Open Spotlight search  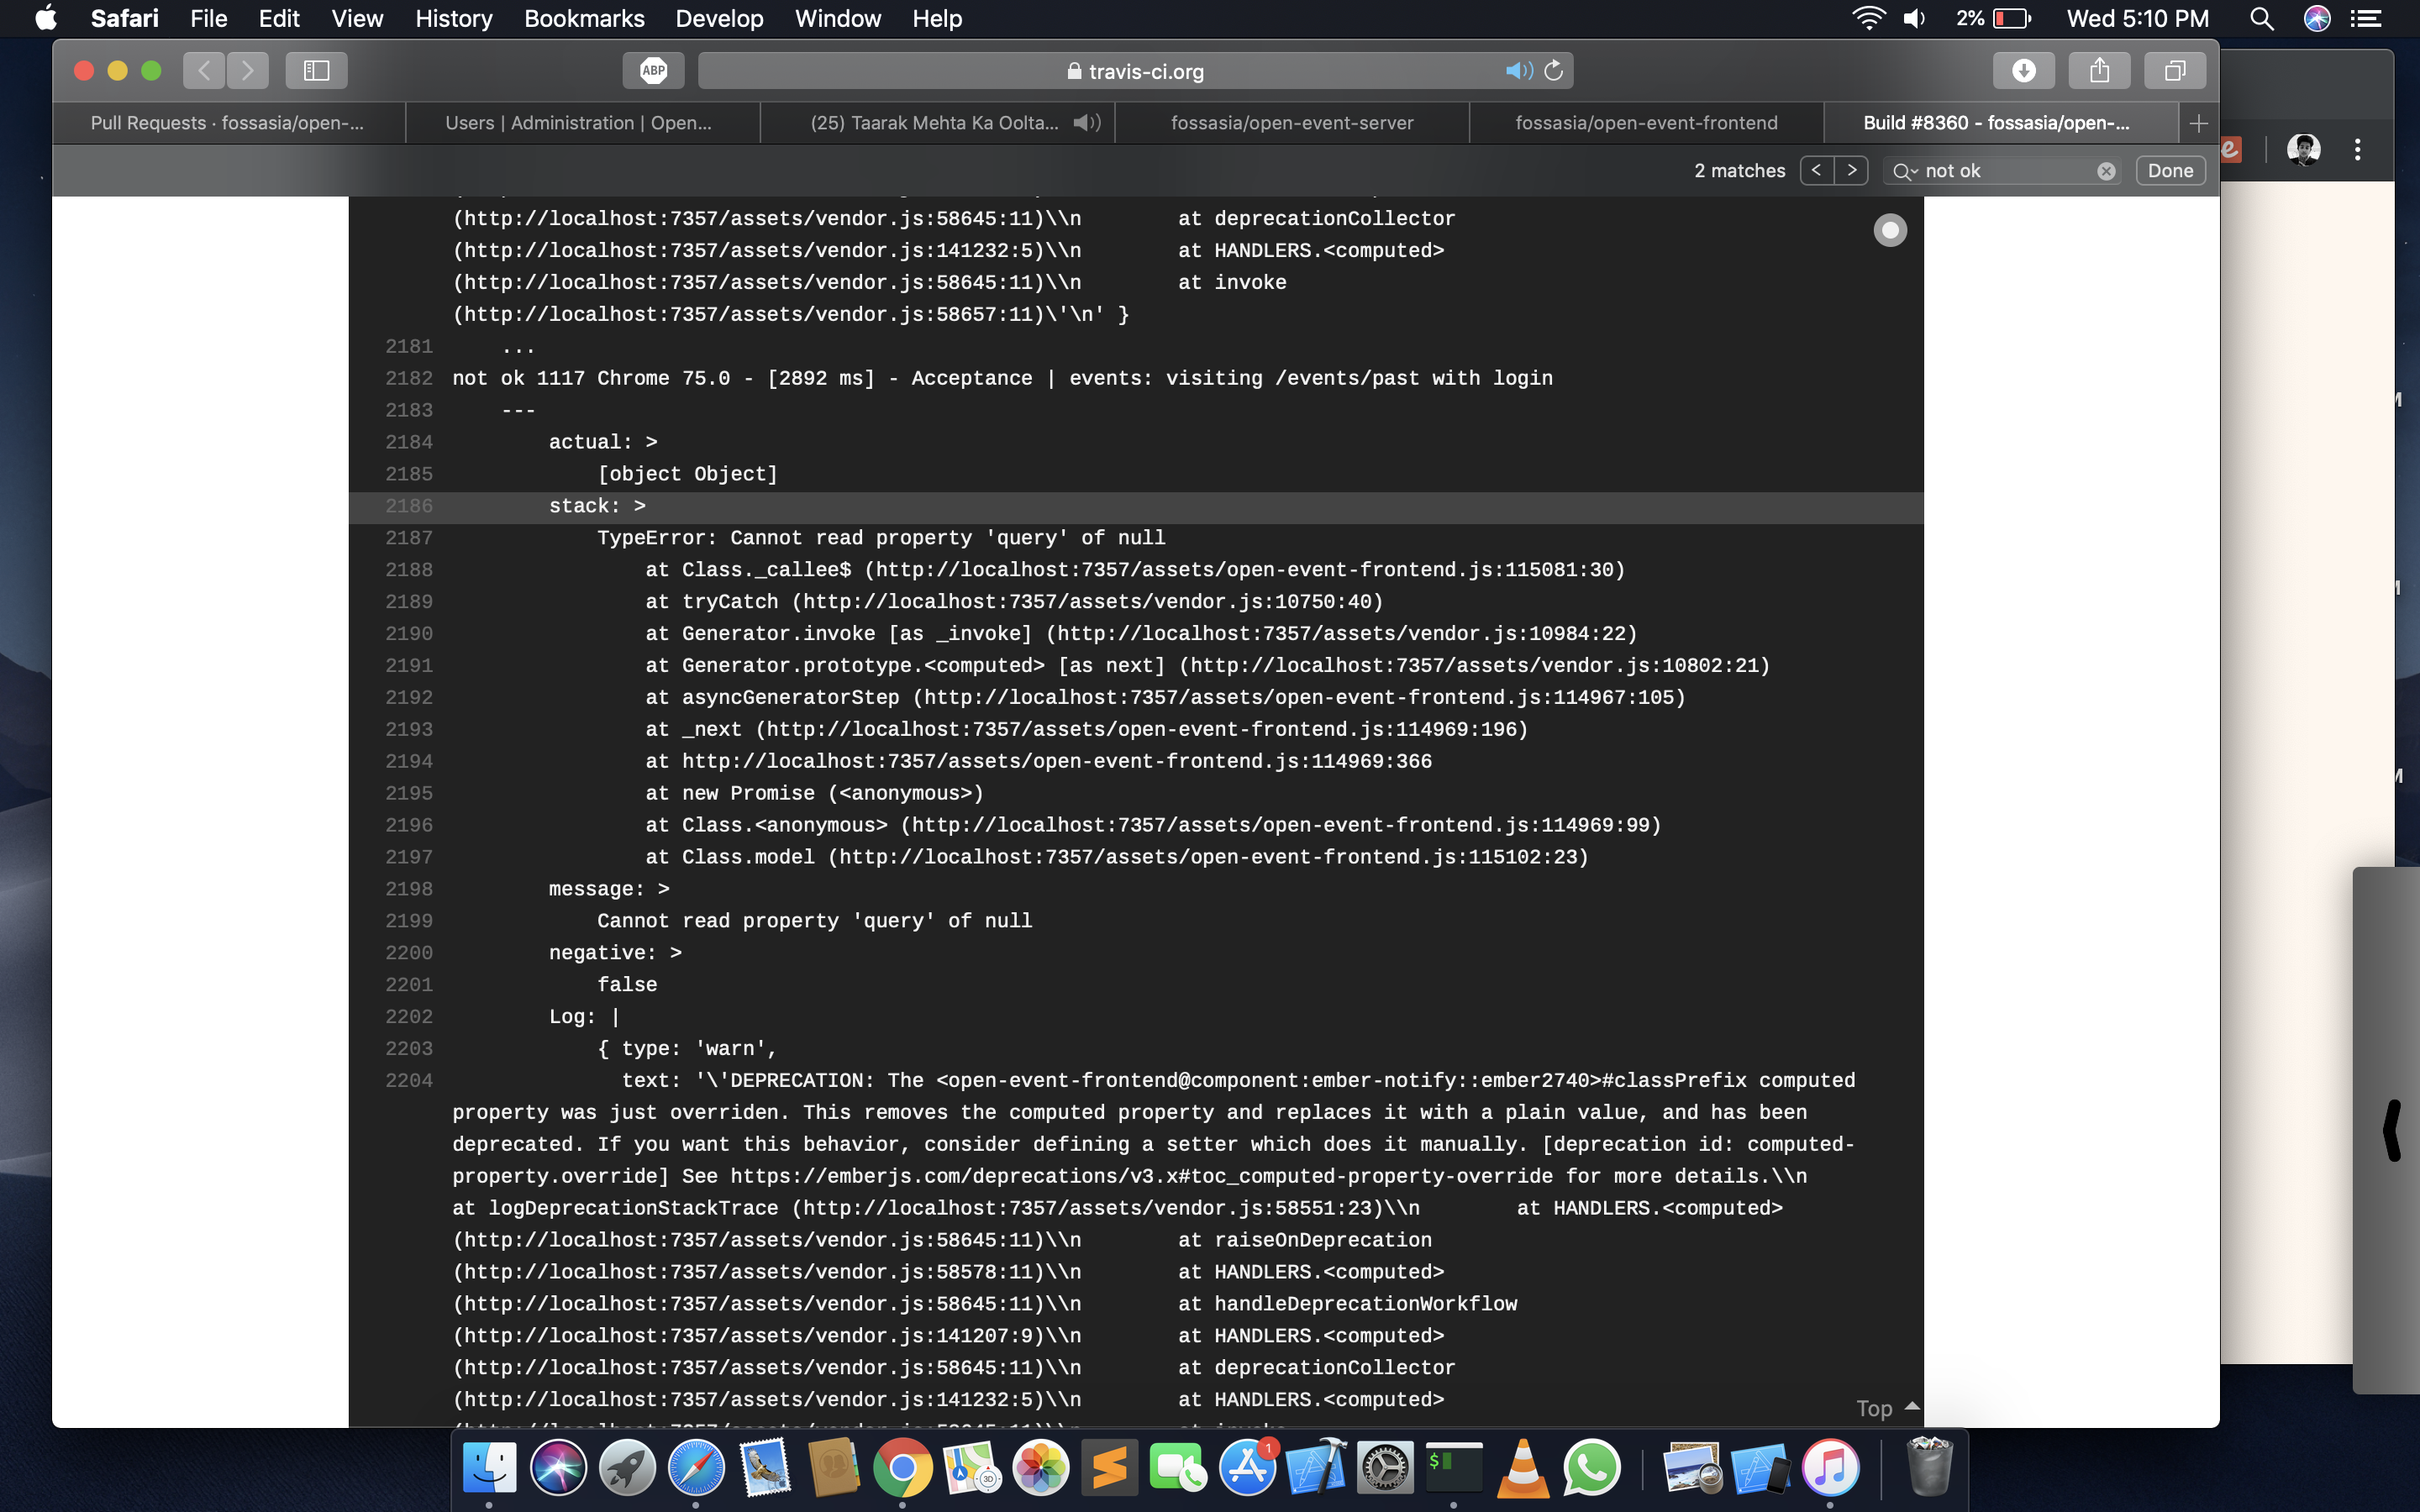coord(2261,18)
